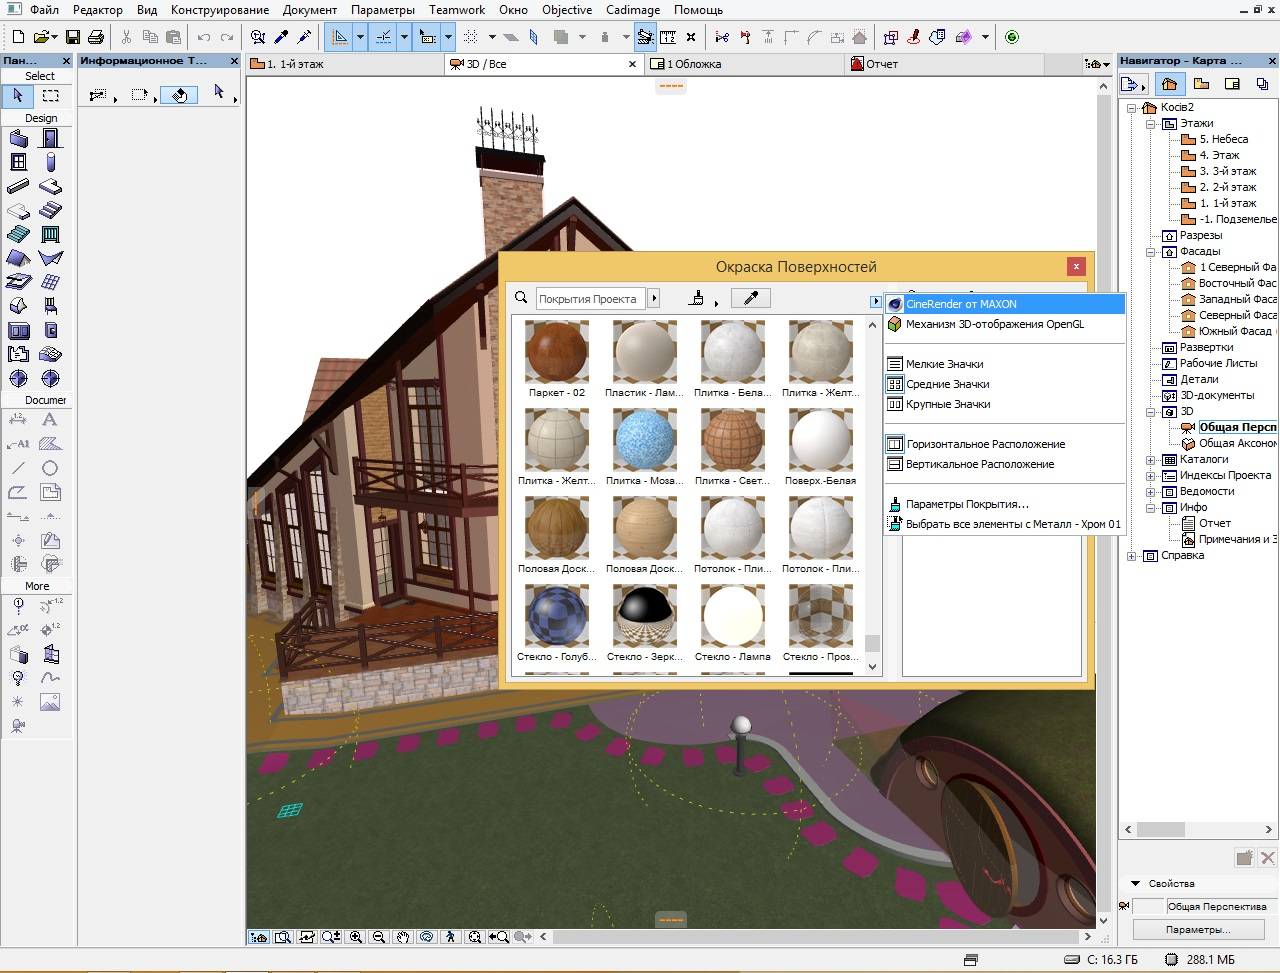Open the Open-file folder dropdown arrow

point(54,37)
